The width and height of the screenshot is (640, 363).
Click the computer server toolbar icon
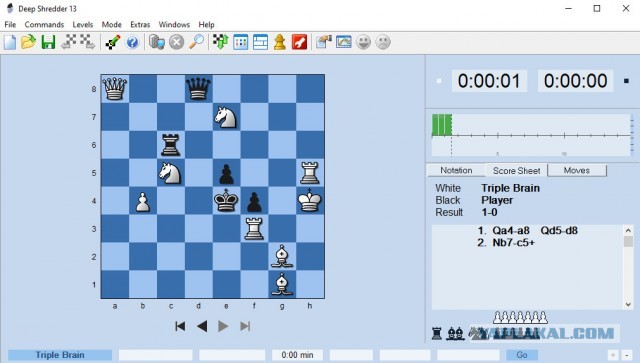click(x=157, y=42)
